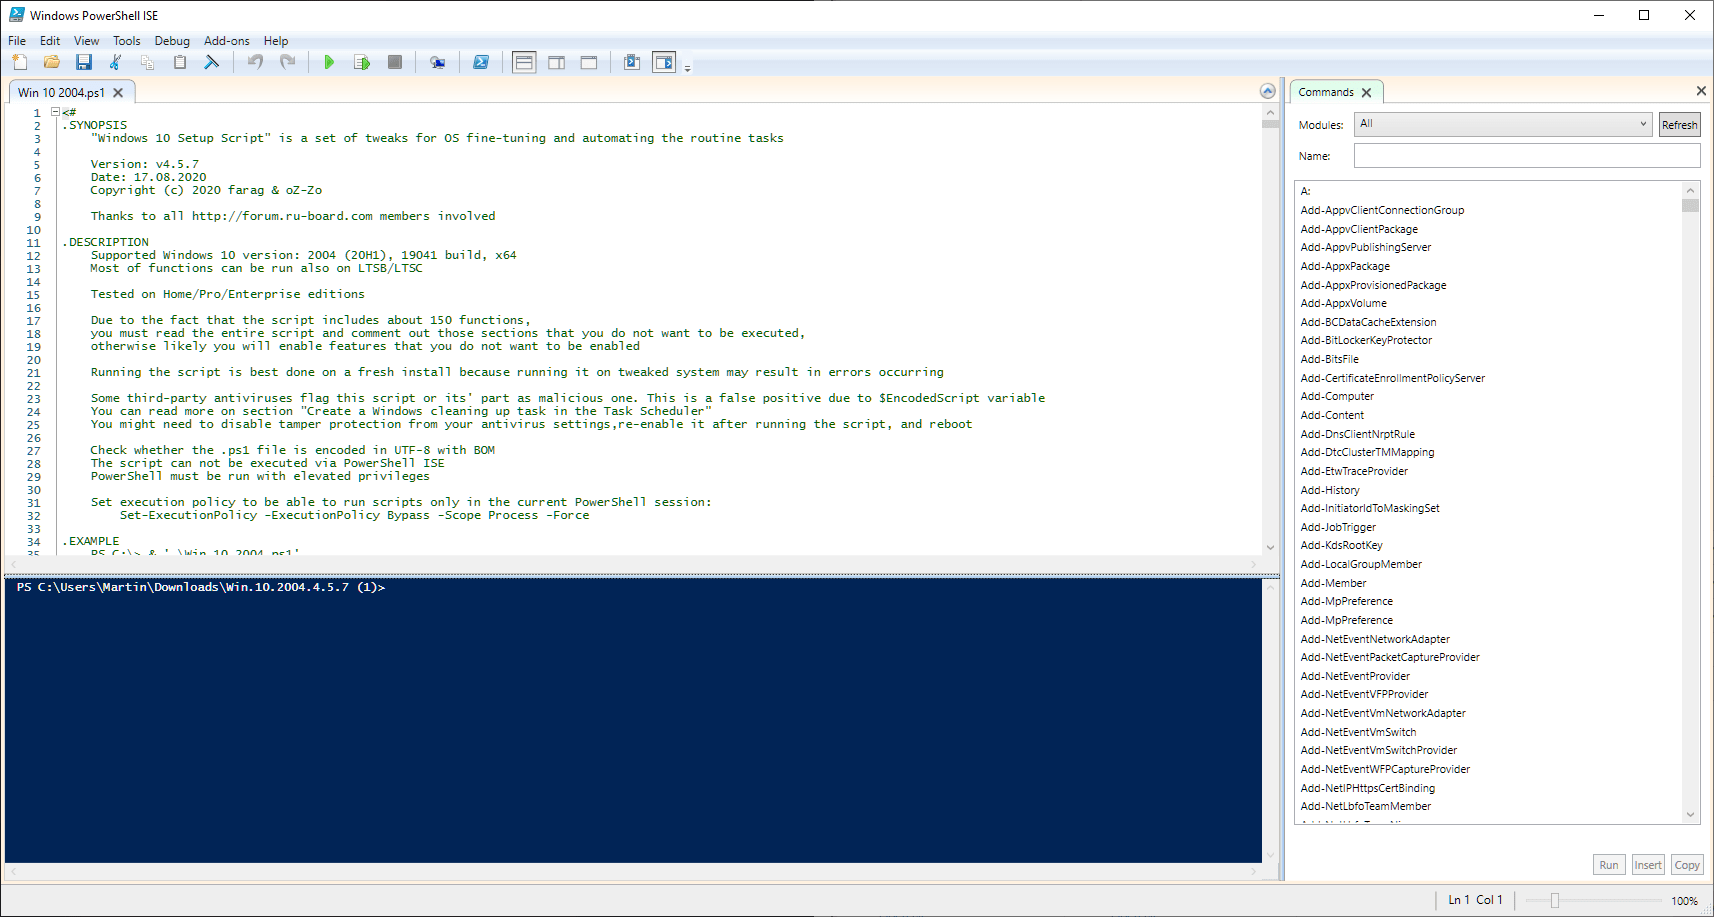The height and width of the screenshot is (917, 1714).
Task: Open the View menu
Action: tap(87, 41)
